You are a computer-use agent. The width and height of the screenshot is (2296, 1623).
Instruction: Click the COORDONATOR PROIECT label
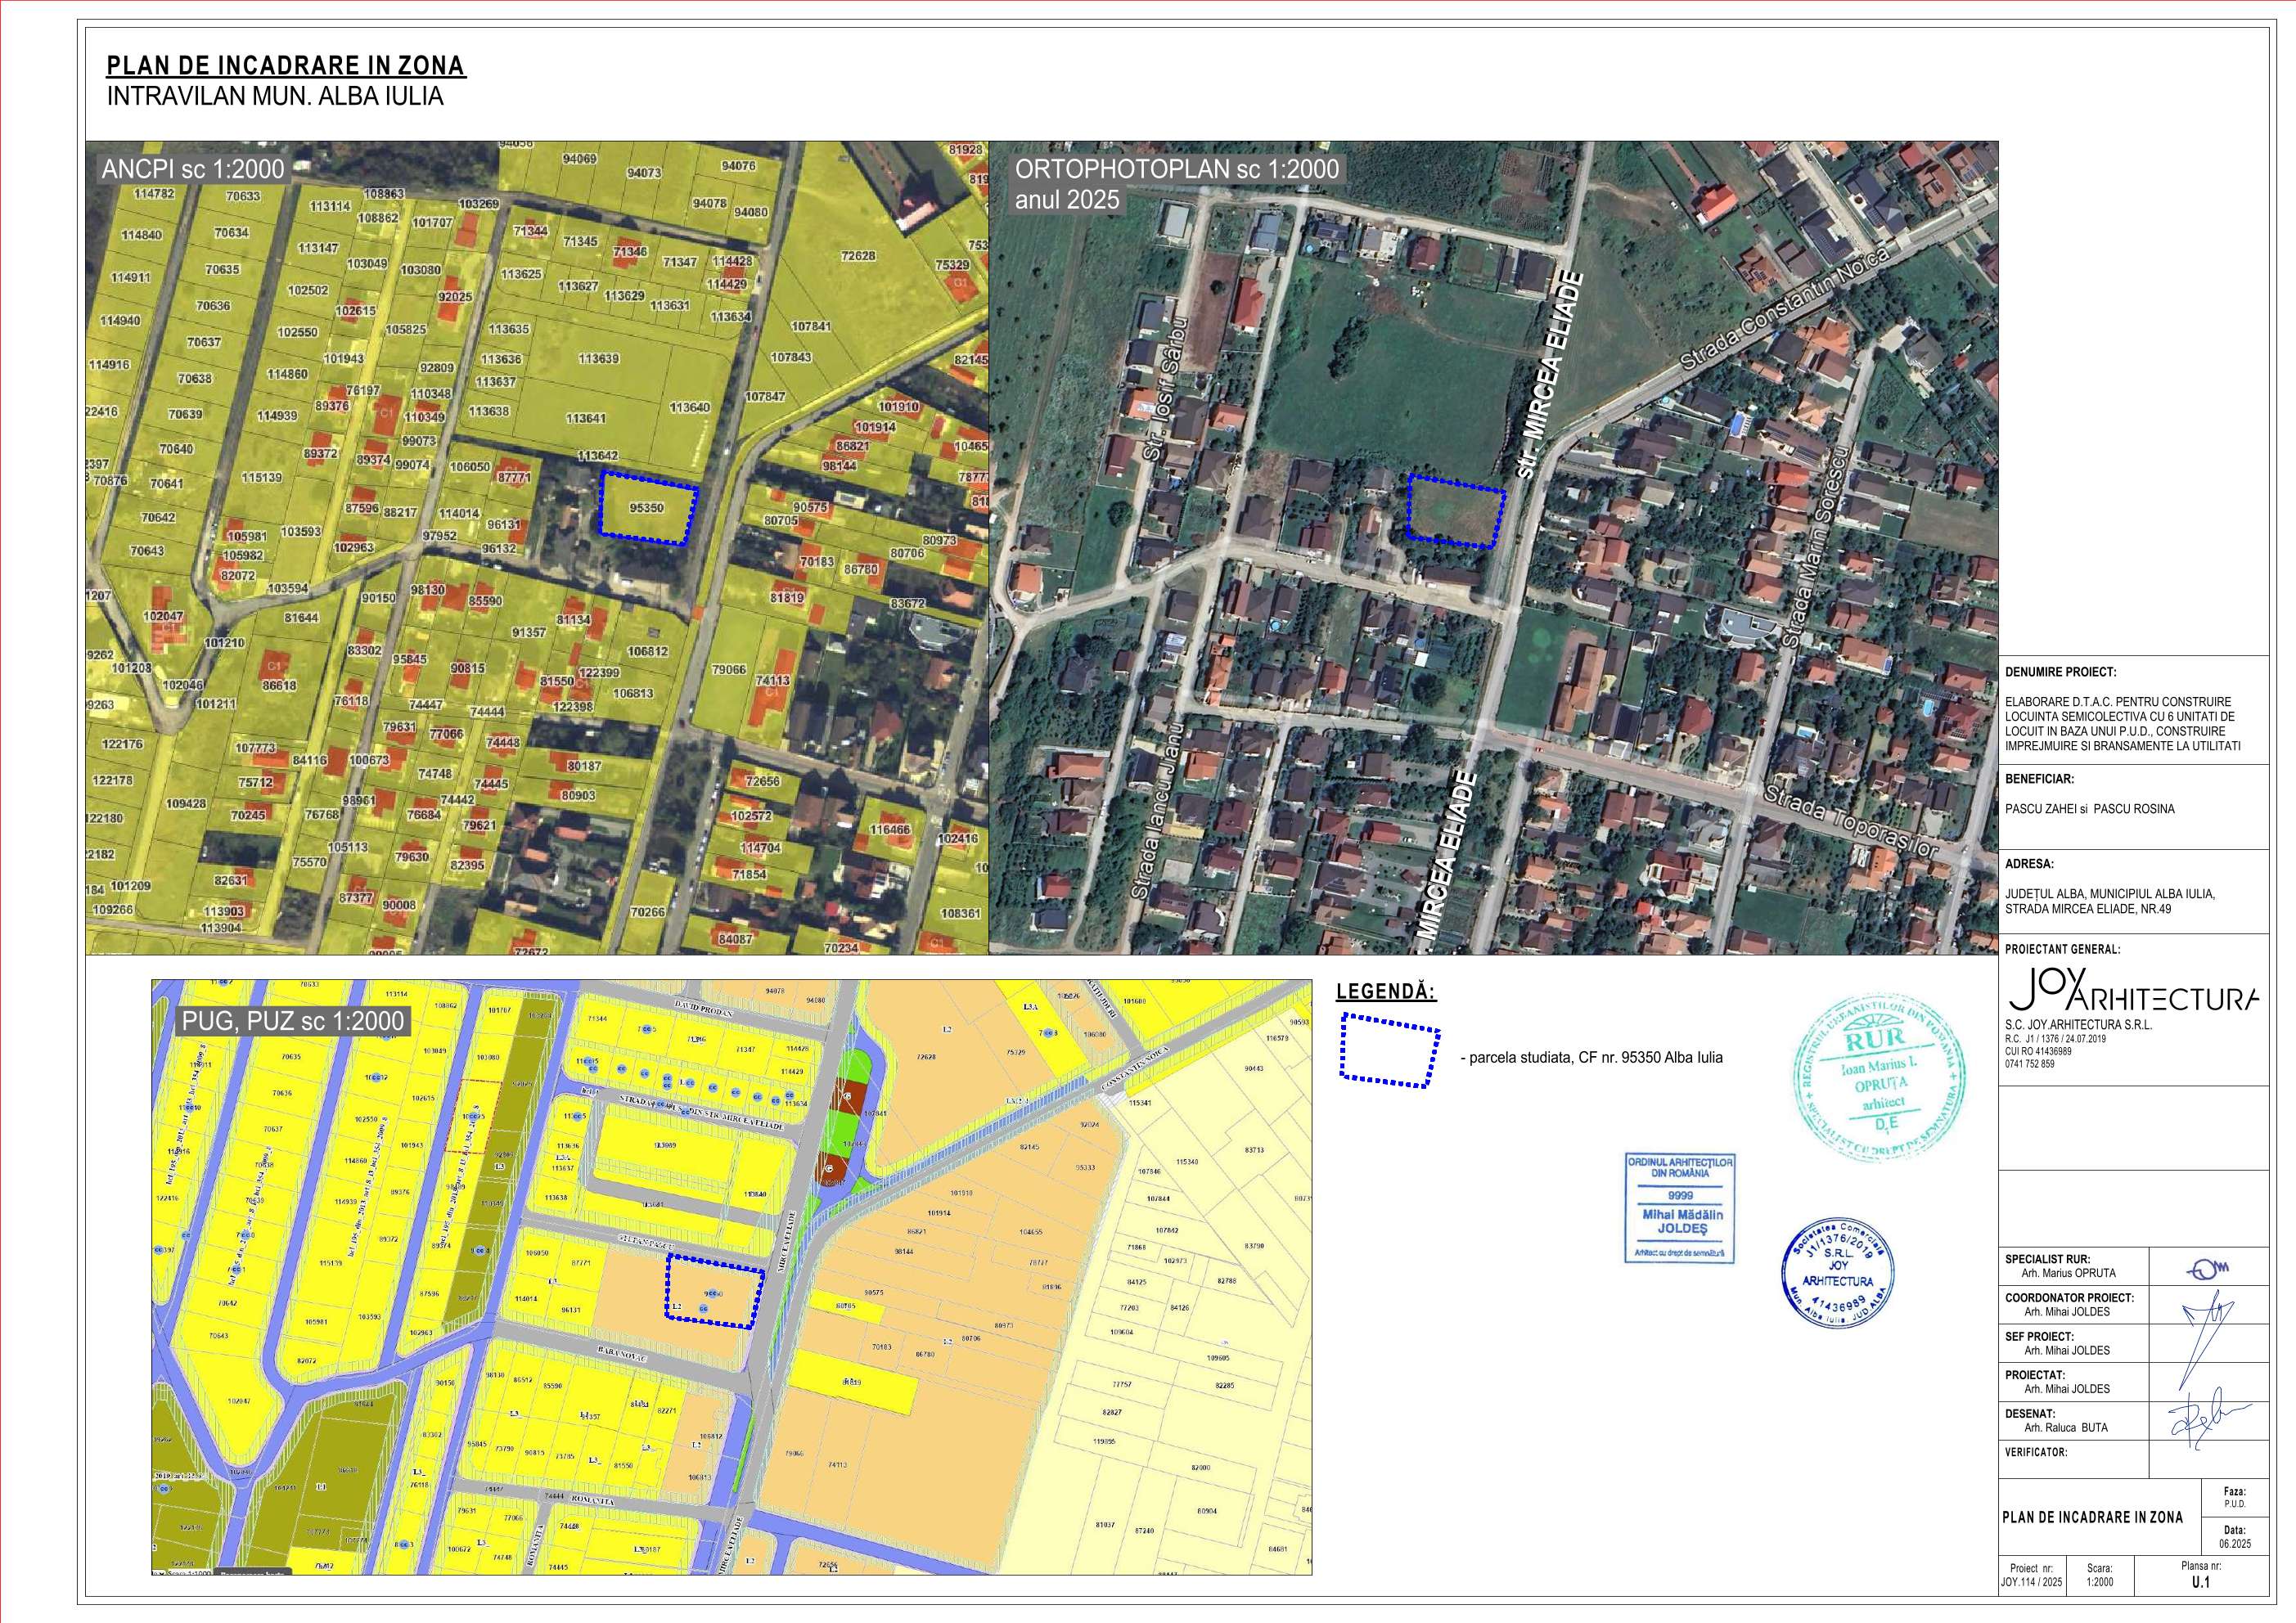[x=2069, y=1298]
